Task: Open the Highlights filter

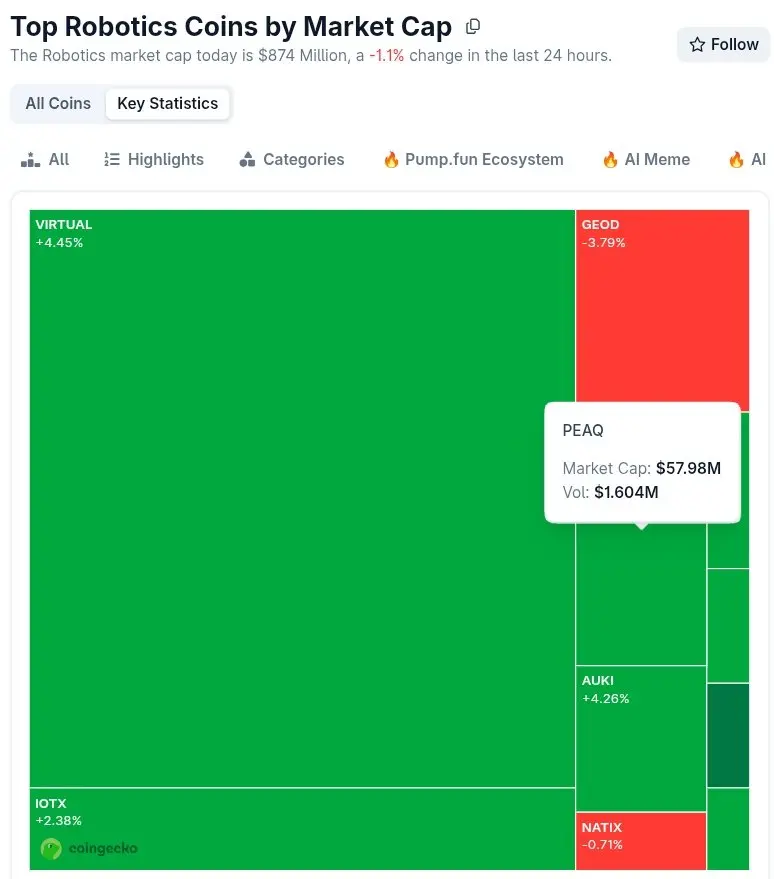Action: click(165, 160)
